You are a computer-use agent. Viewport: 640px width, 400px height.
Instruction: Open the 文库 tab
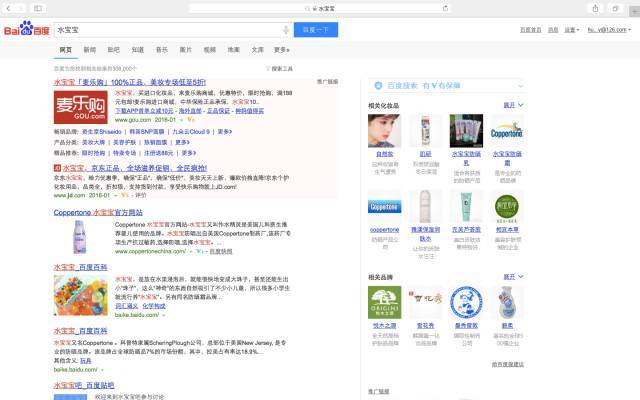258,50
